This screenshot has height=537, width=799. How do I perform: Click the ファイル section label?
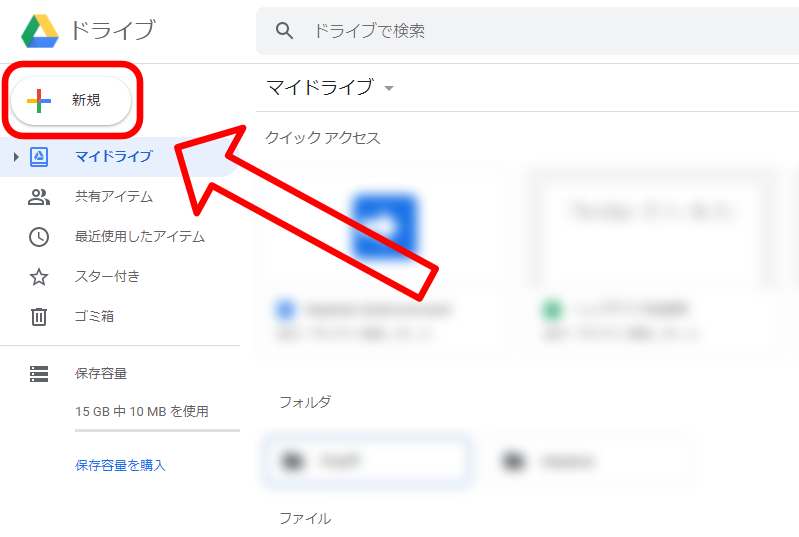point(305,518)
